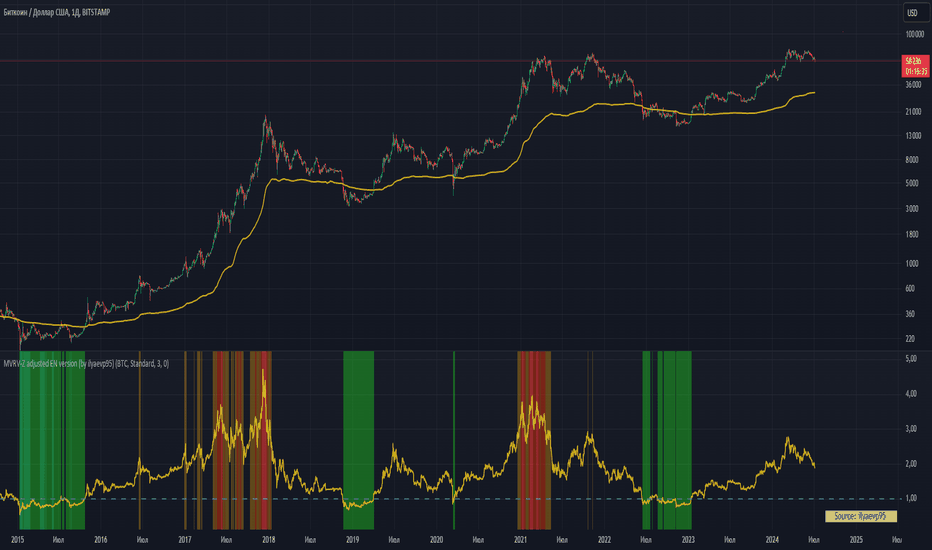This screenshot has width=932, height=550.
Task: Click the chart title Биткоин / Доллар США
Action: [35, 12]
